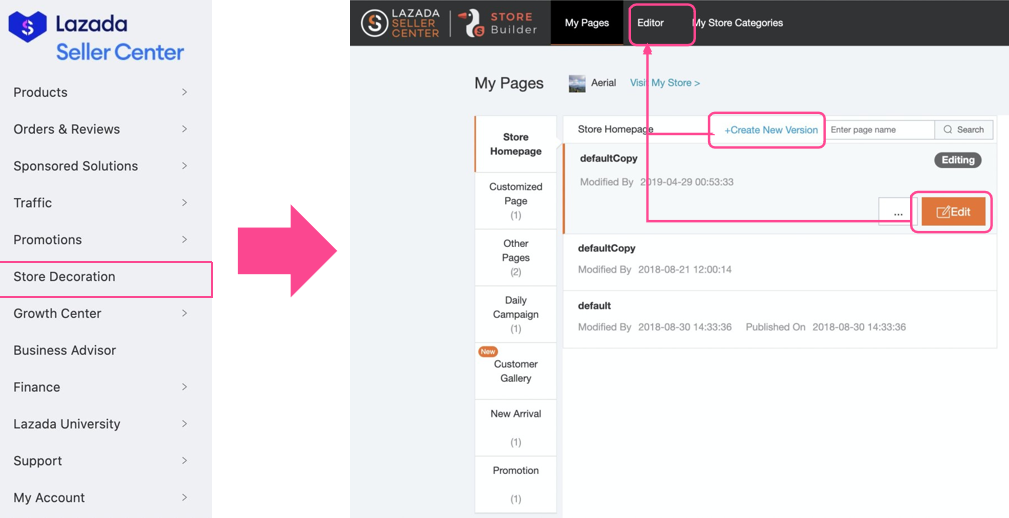Expand the Orders & Reviews chevron
The width and height of the screenshot is (1009, 518).
184,129
